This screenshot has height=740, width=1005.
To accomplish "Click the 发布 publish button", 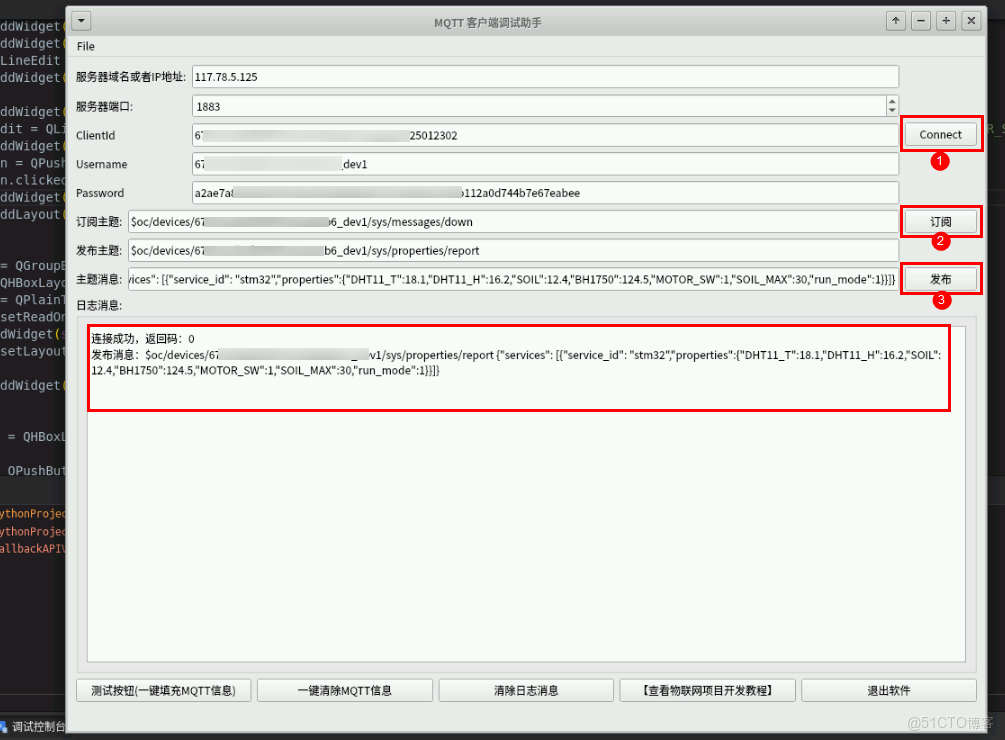I will pyautogui.click(x=940, y=278).
